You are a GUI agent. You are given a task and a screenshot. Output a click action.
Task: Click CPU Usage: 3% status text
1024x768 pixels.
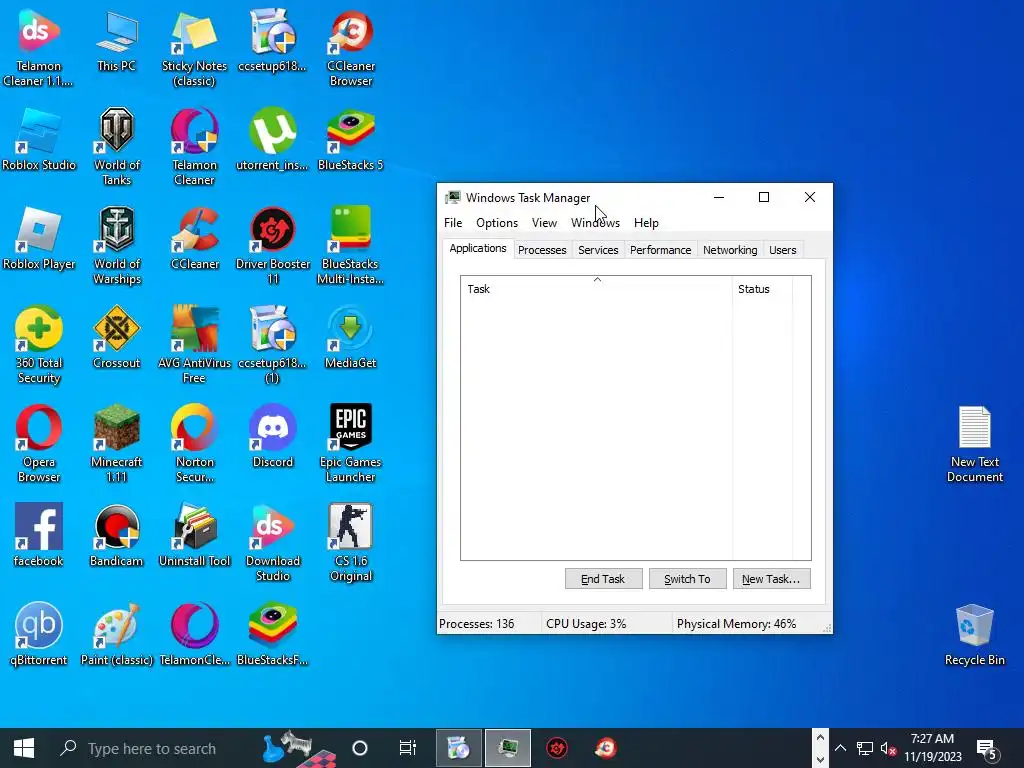[586, 624]
